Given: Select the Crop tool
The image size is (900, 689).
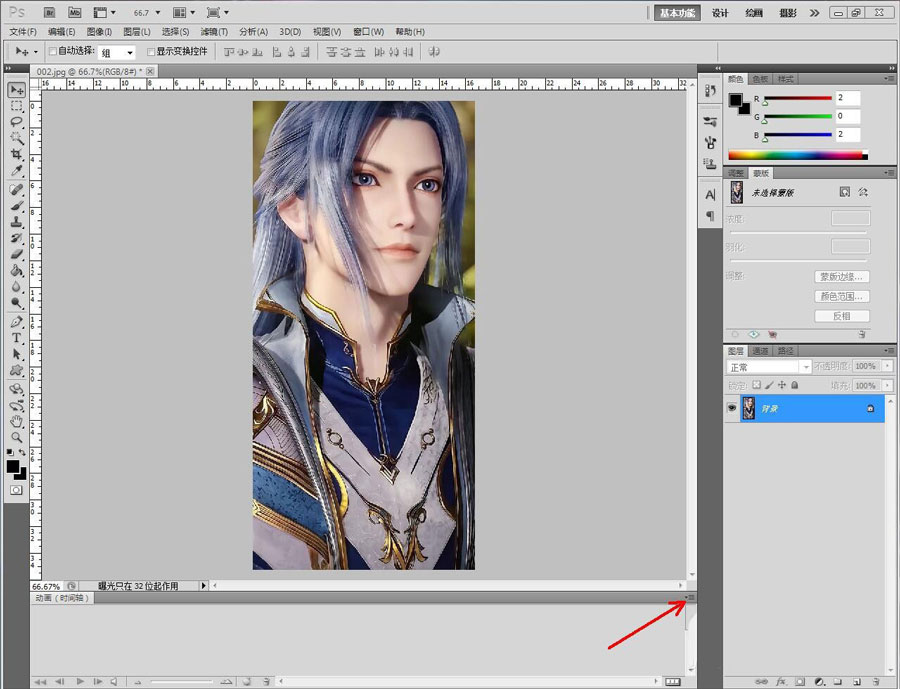Looking at the screenshot, I should pyautogui.click(x=17, y=154).
